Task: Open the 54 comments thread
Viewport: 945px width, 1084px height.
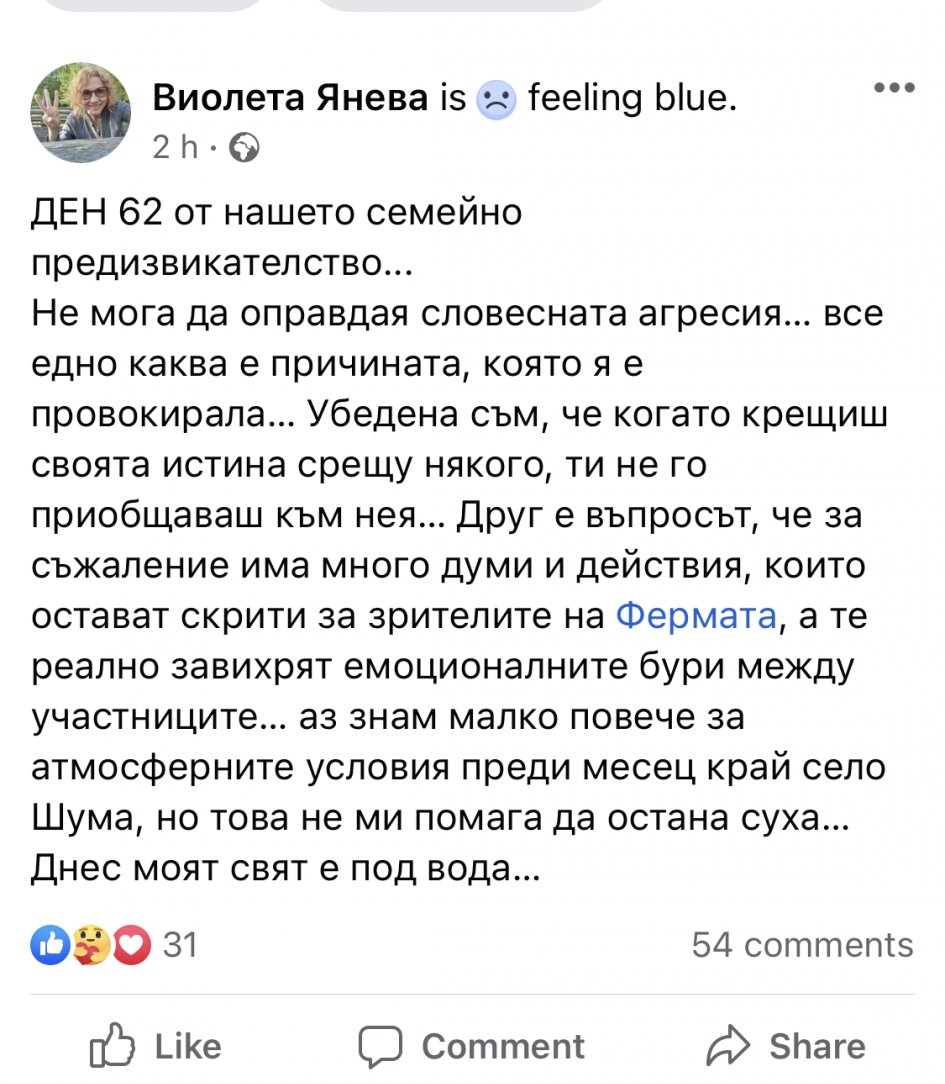Action: click(802, 945)
